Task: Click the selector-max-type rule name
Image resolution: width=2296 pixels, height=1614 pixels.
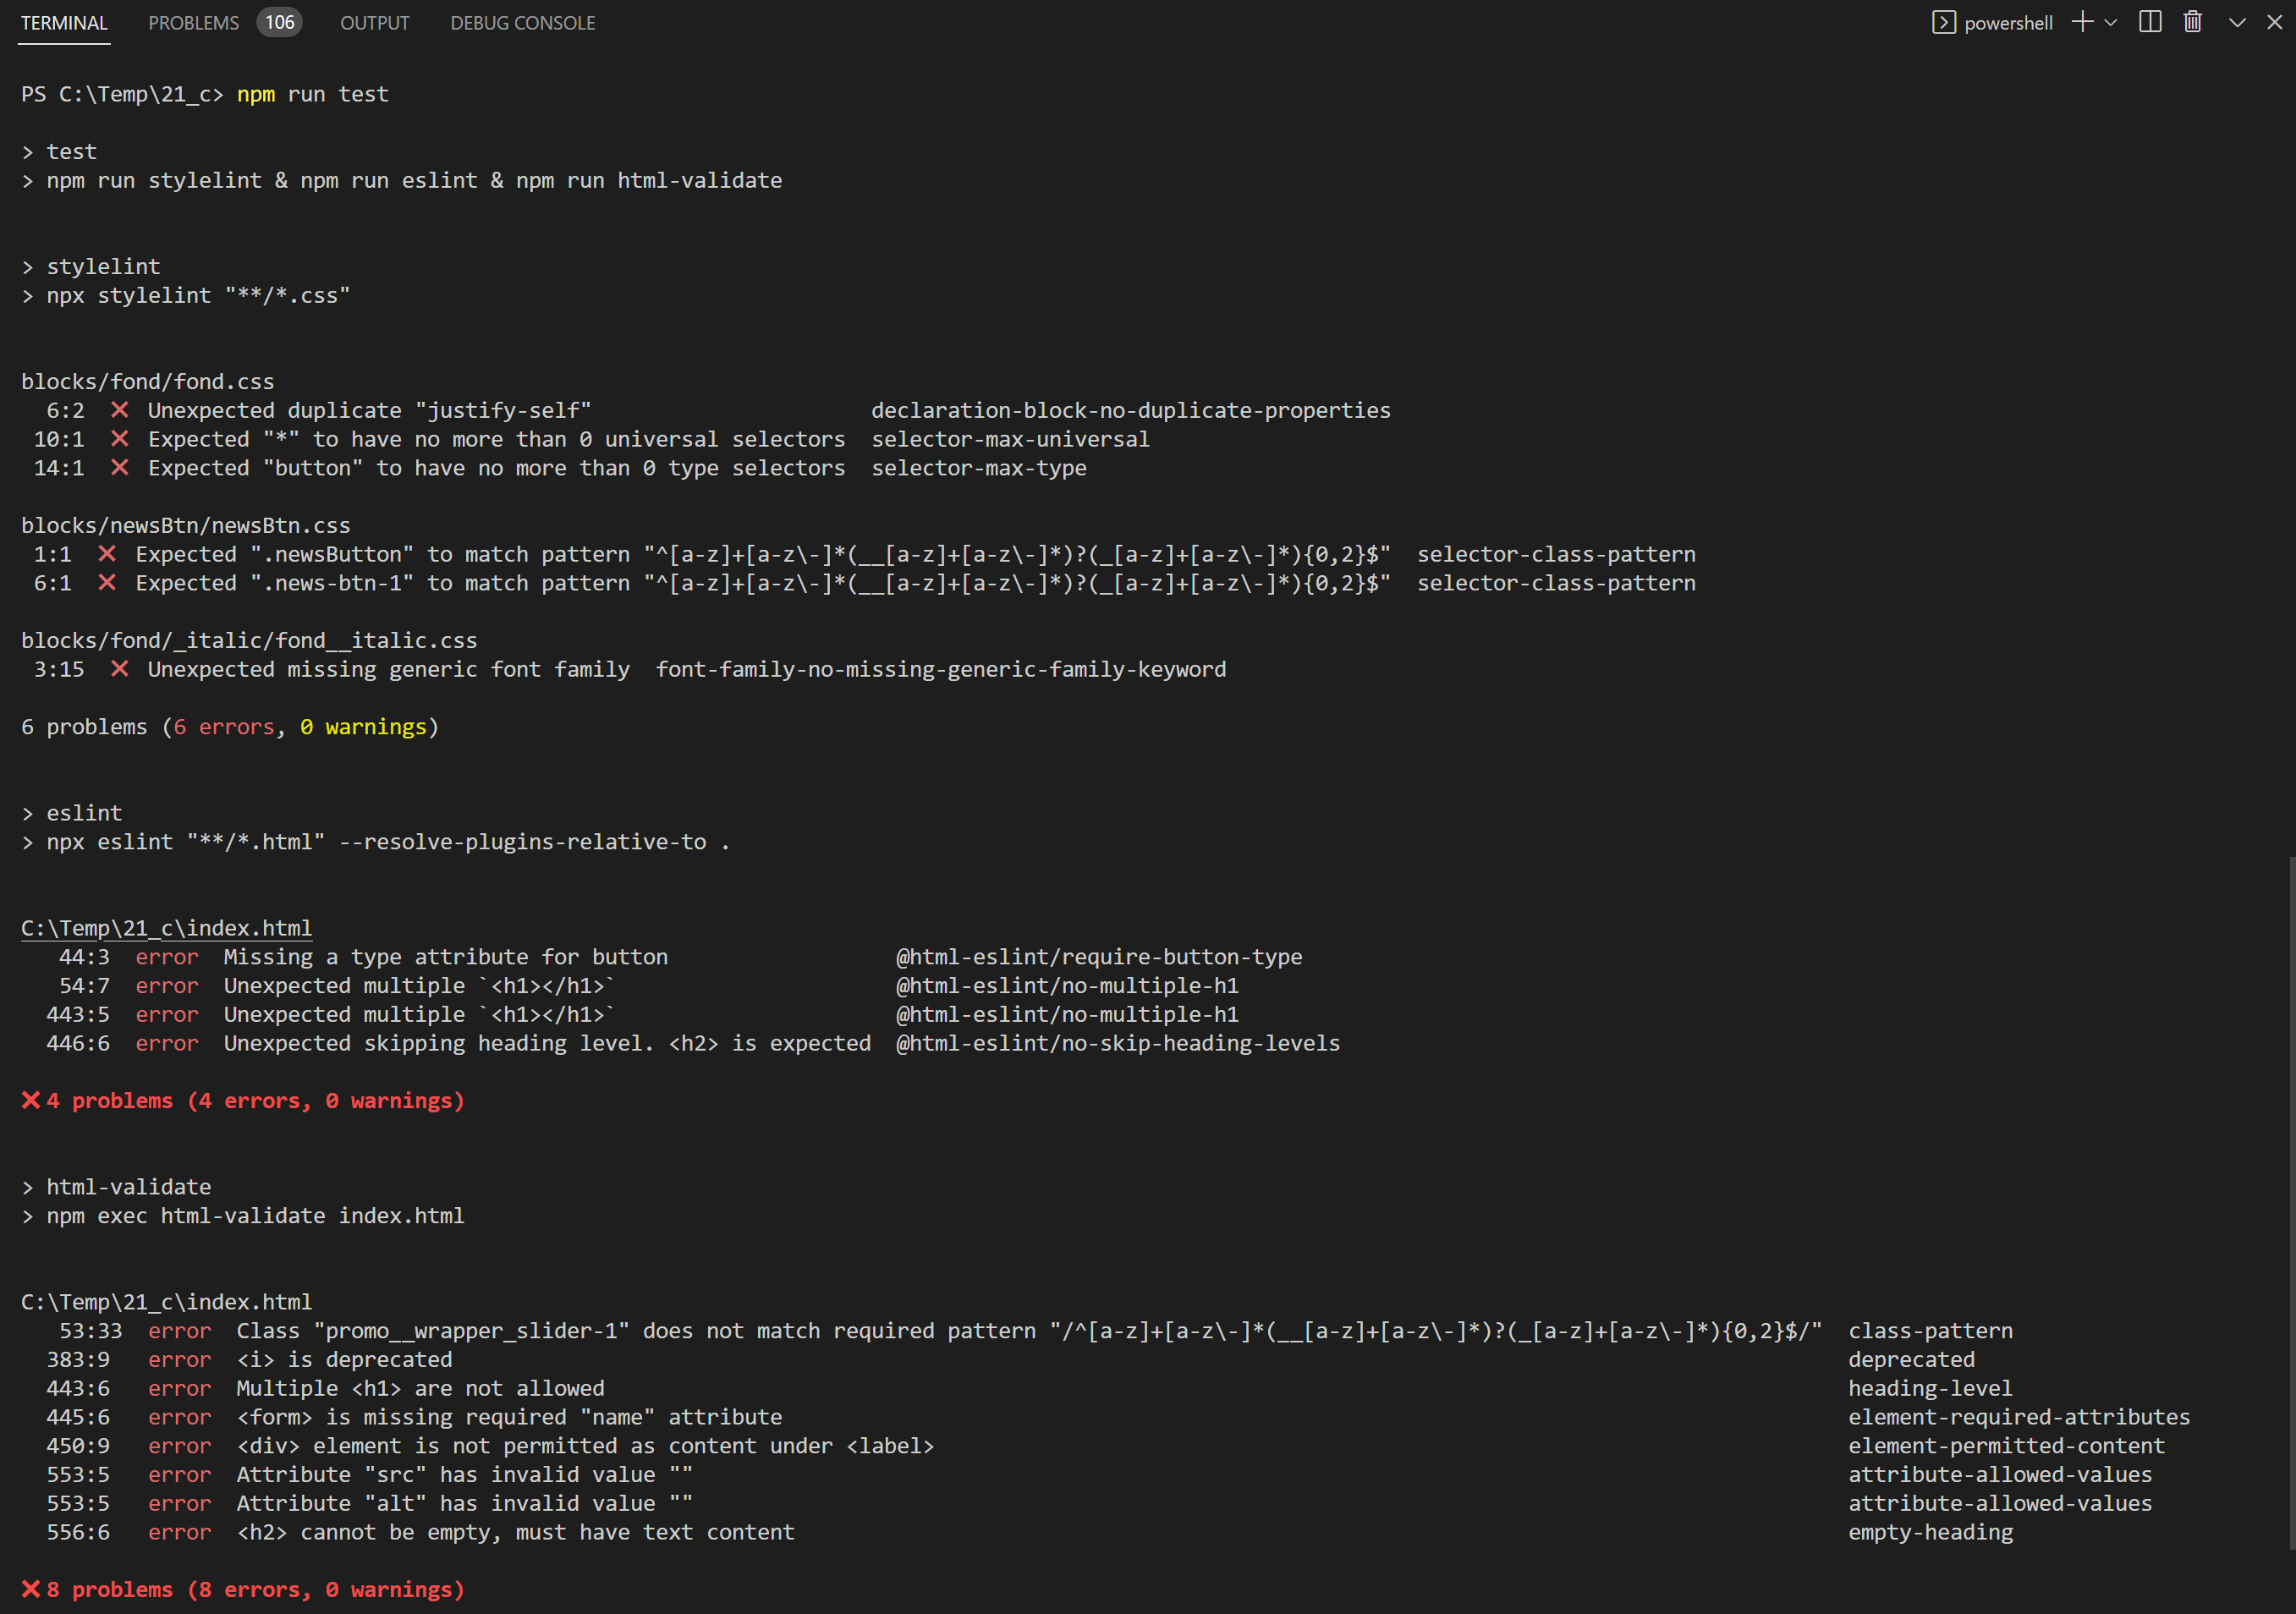Action: pyautogui.click(x=978, y=468)
